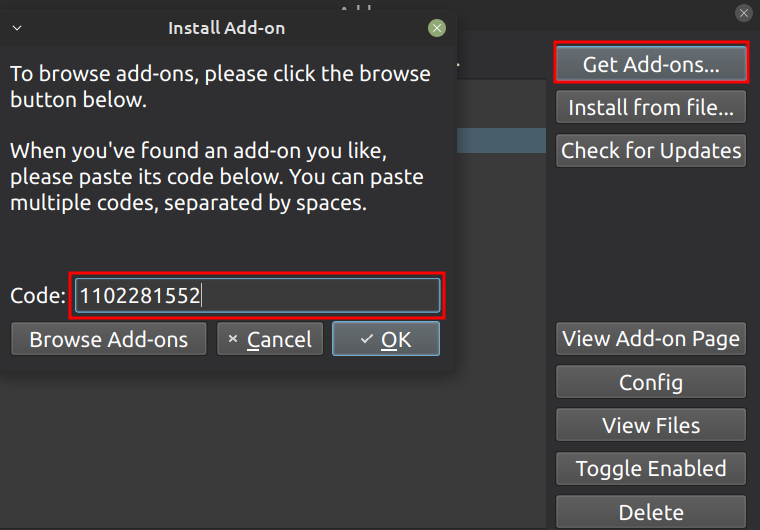760x530 pixels.
Task: Open the window menu chevron in the dialog title bar
Action: point(17,28)
